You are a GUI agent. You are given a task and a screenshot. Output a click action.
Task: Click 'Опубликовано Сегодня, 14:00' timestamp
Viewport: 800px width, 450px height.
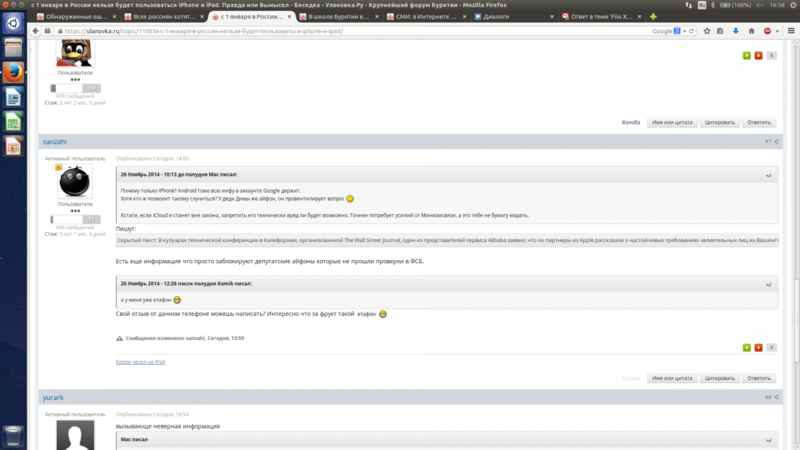pyautogui.click(x=152, y=159)
